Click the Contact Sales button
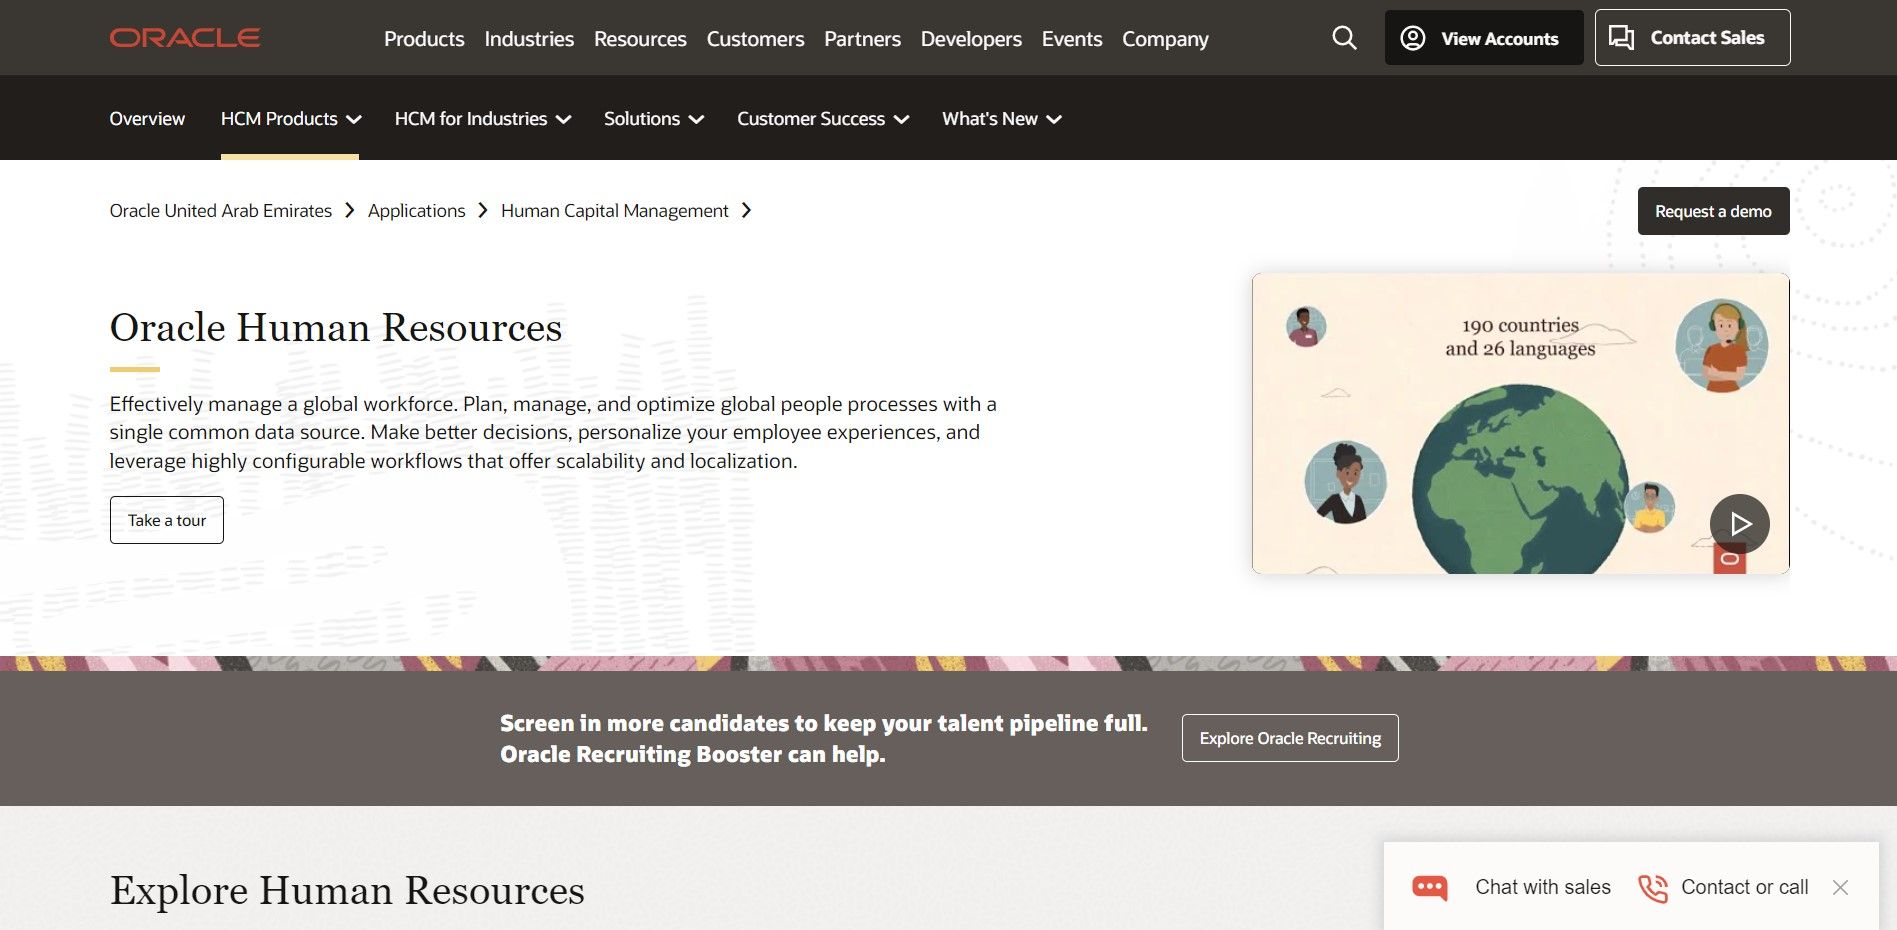Viewport: 1897px width, 930px height. click(1692, 38)
